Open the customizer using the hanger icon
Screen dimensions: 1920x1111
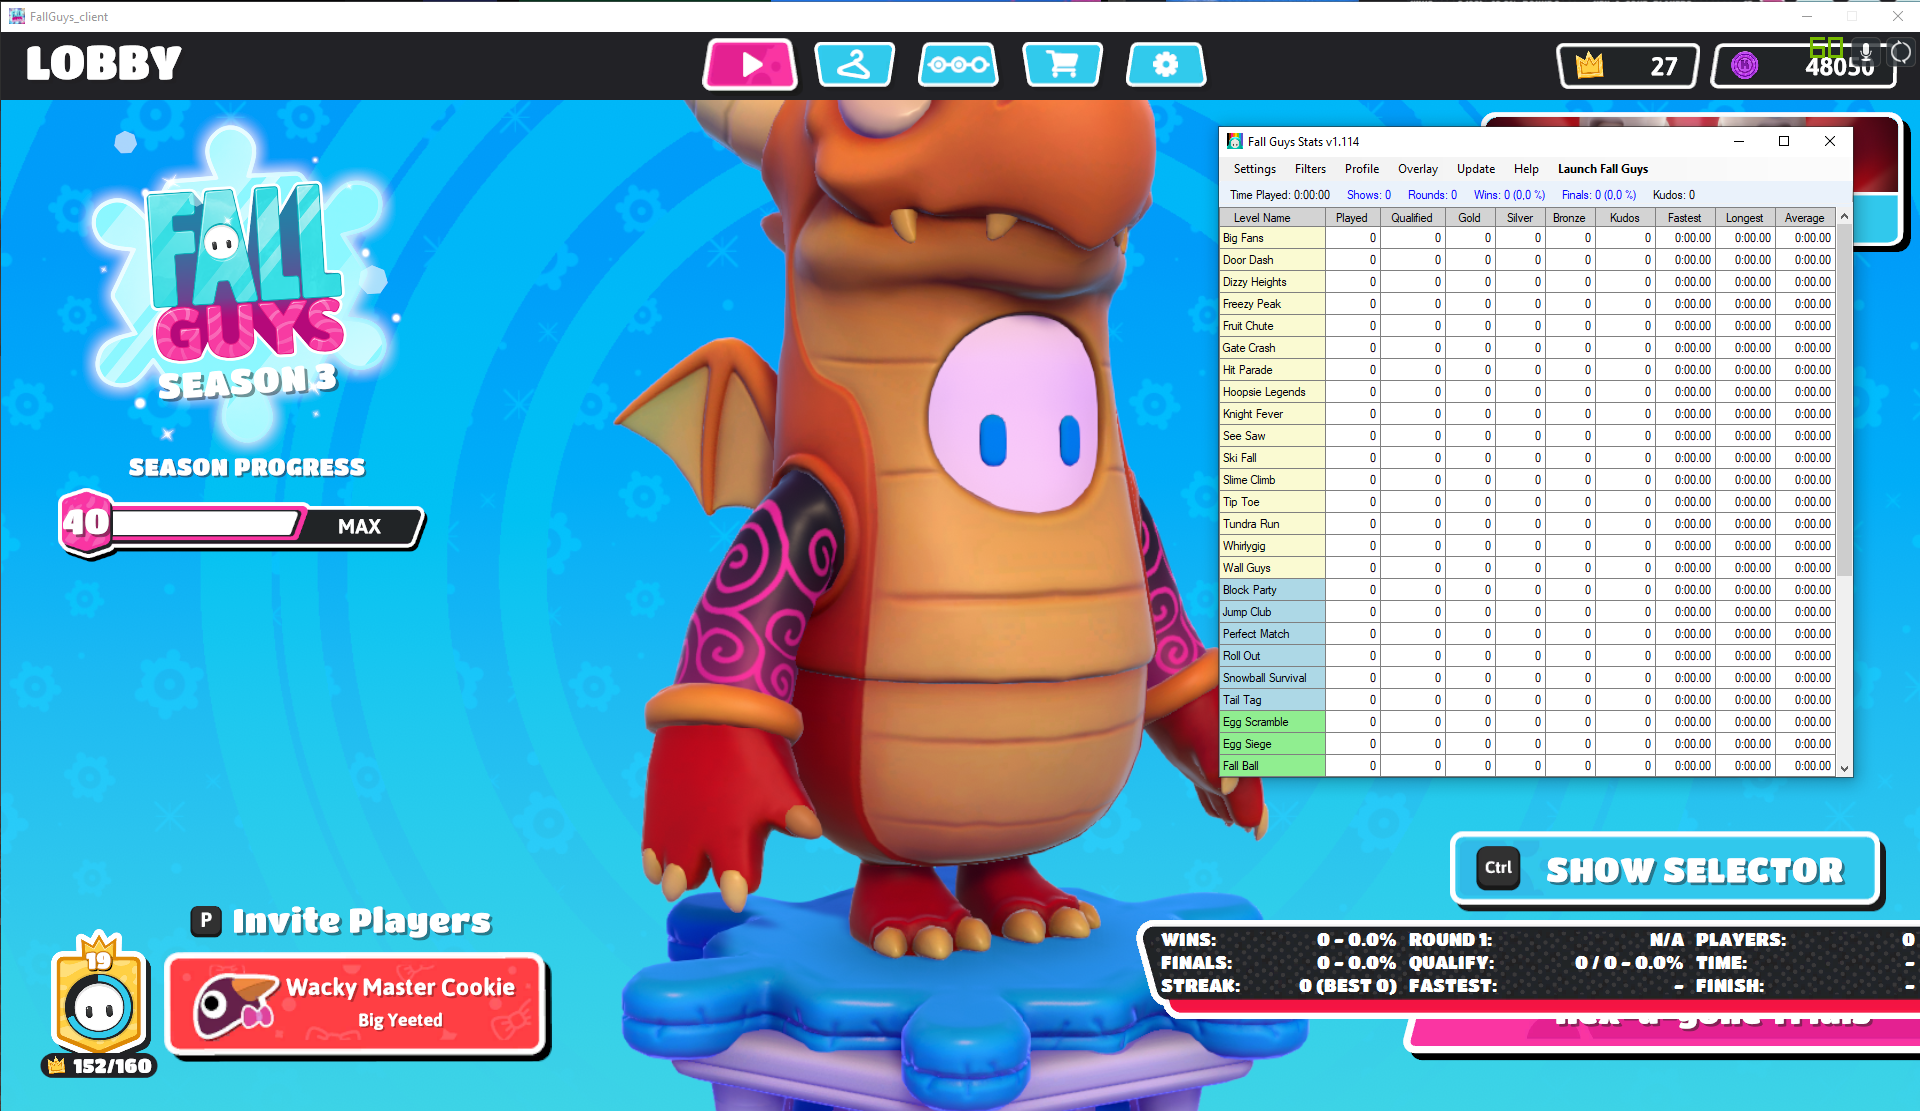click(853, 64)
